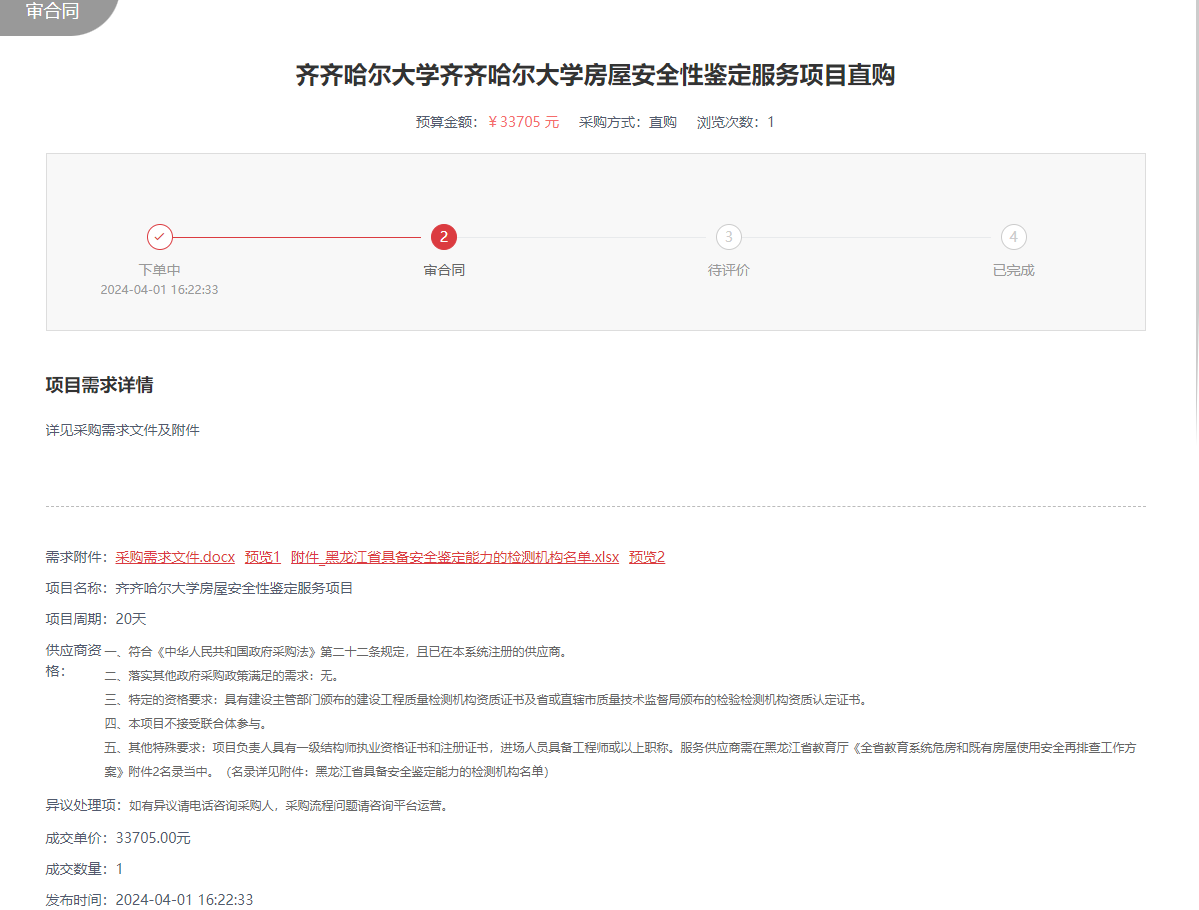
Task: Open the 预览2 preview link
Action: [647, 557]
